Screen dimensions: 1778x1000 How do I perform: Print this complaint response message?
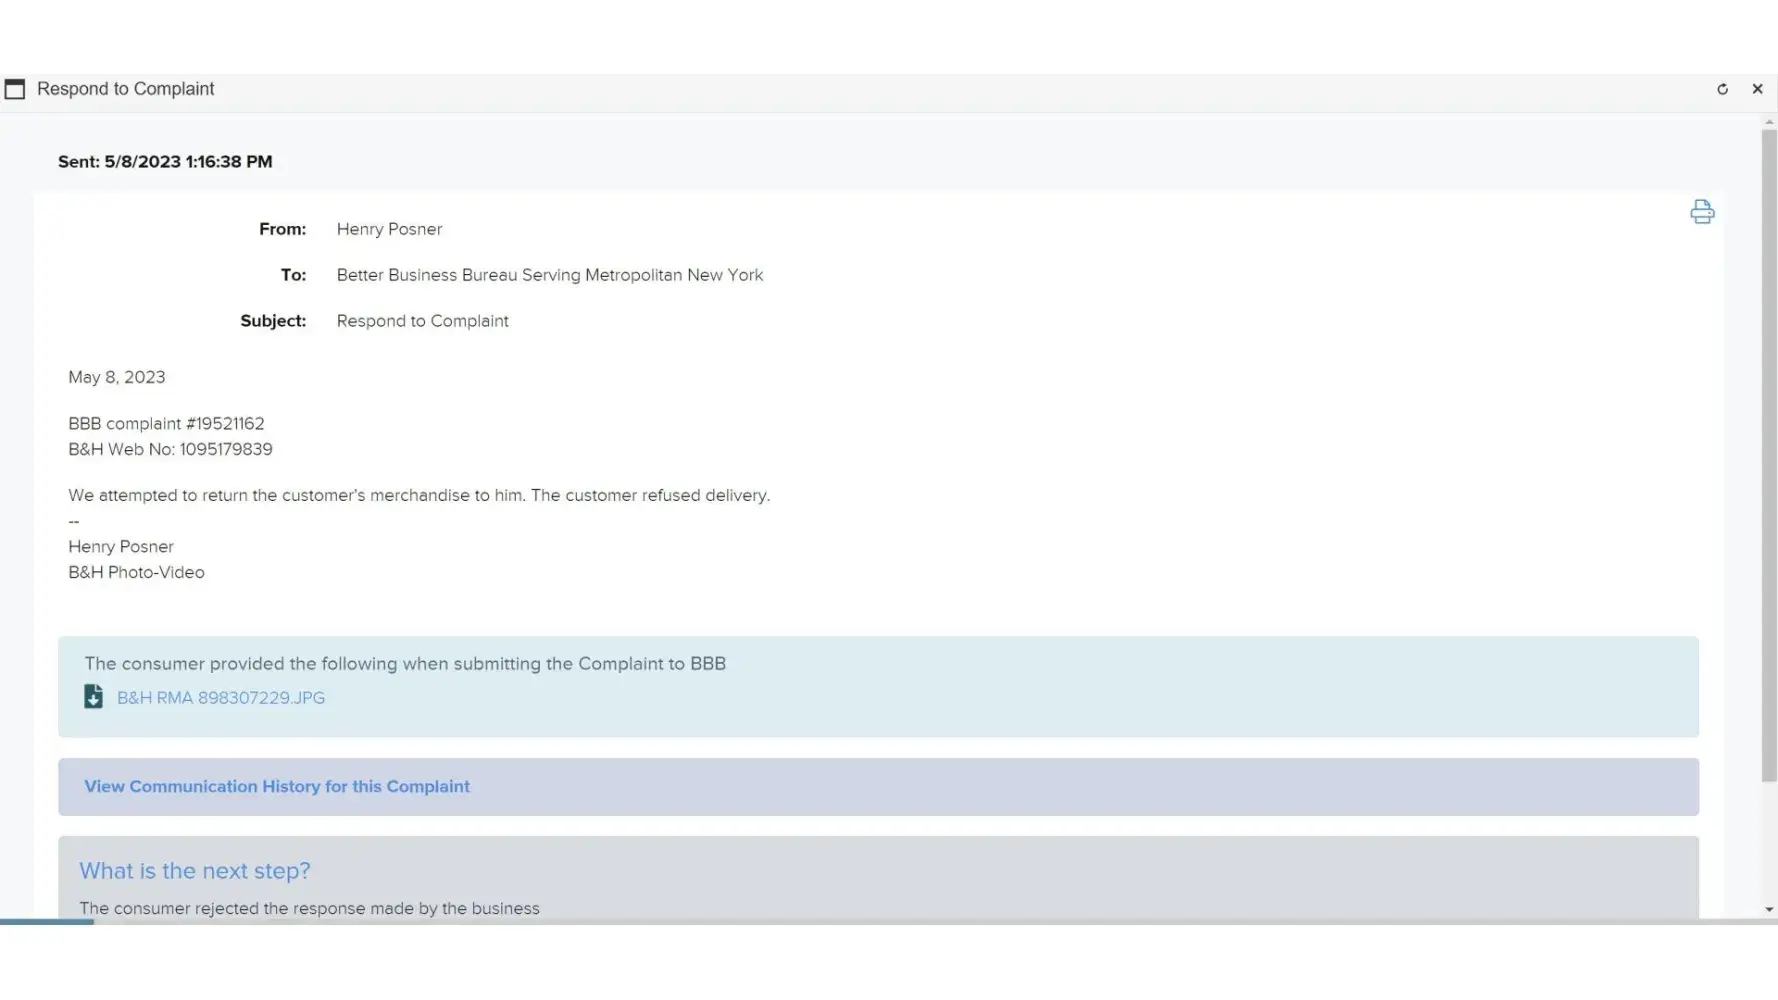(x=1702, y=212)
